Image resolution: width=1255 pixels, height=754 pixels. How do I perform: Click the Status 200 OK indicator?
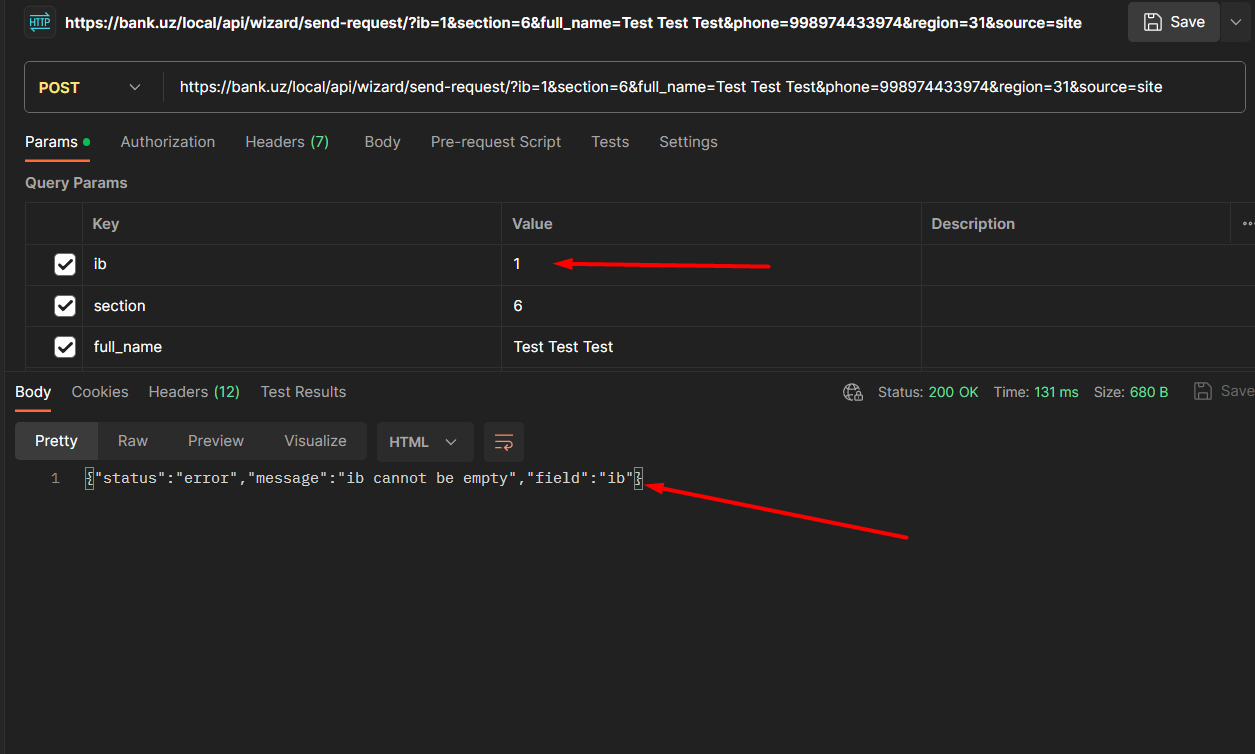[x=928, y=392]
